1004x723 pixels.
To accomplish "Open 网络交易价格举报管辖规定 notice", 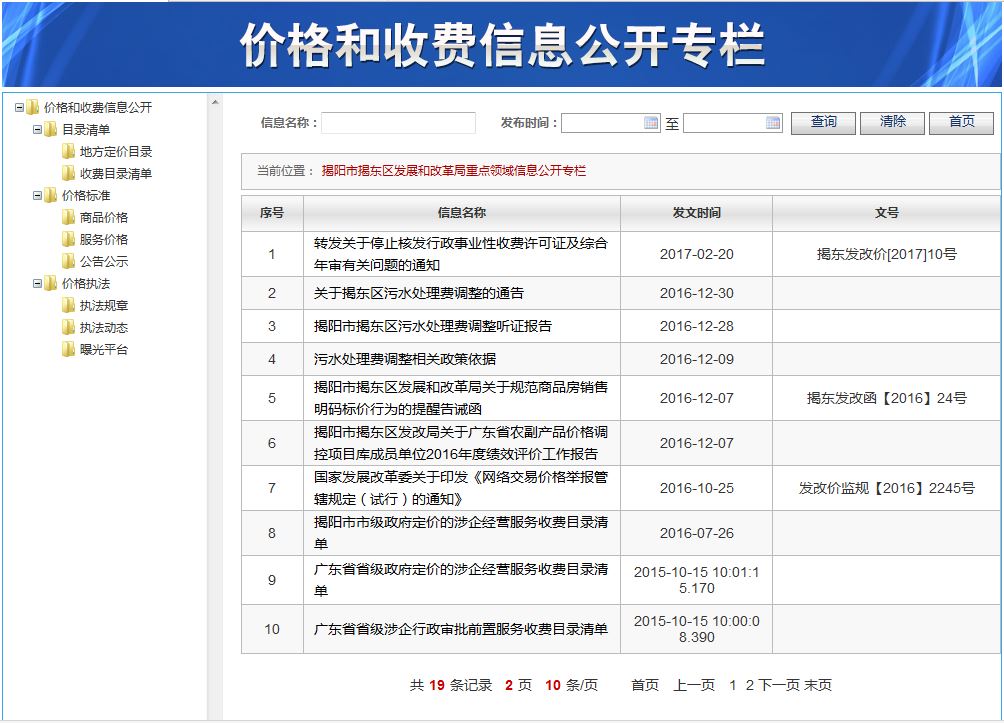I will [460, 488].
